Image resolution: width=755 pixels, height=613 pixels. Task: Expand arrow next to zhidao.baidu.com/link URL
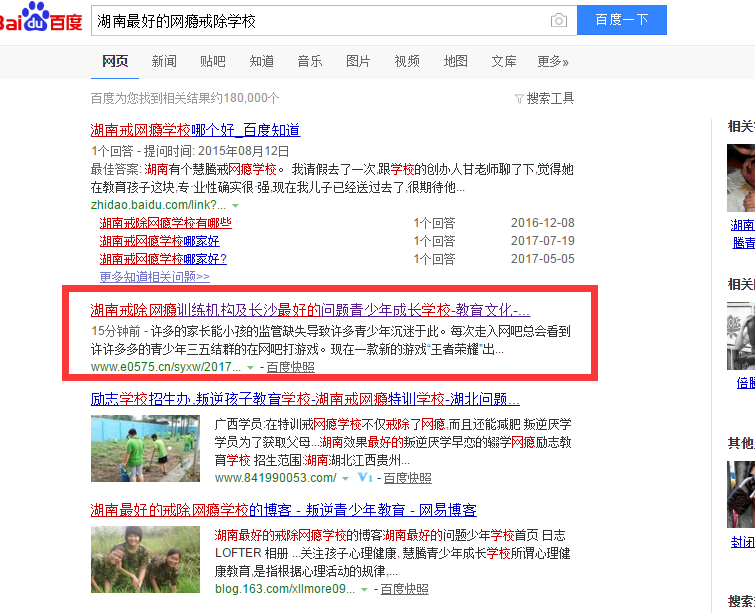pos(235,205)
